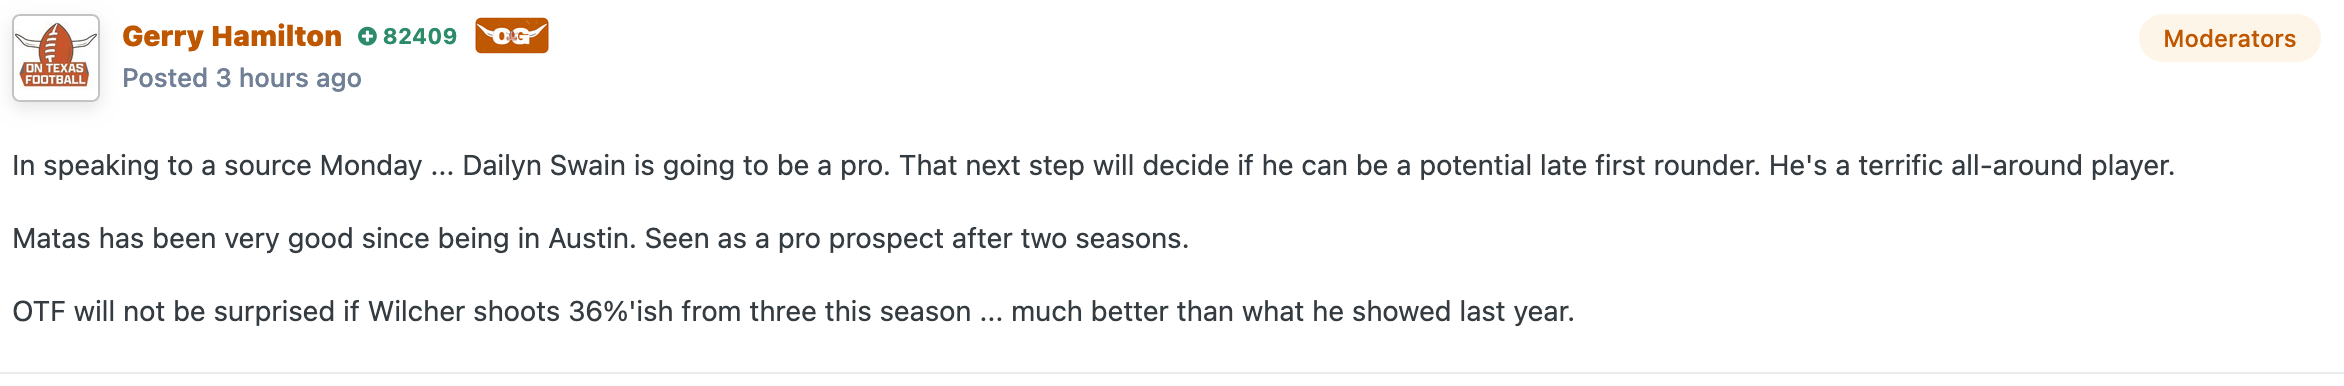Screen dimensions: 2344x386
Task: Click the Moderators group badge
Action: coord(2229,39)
